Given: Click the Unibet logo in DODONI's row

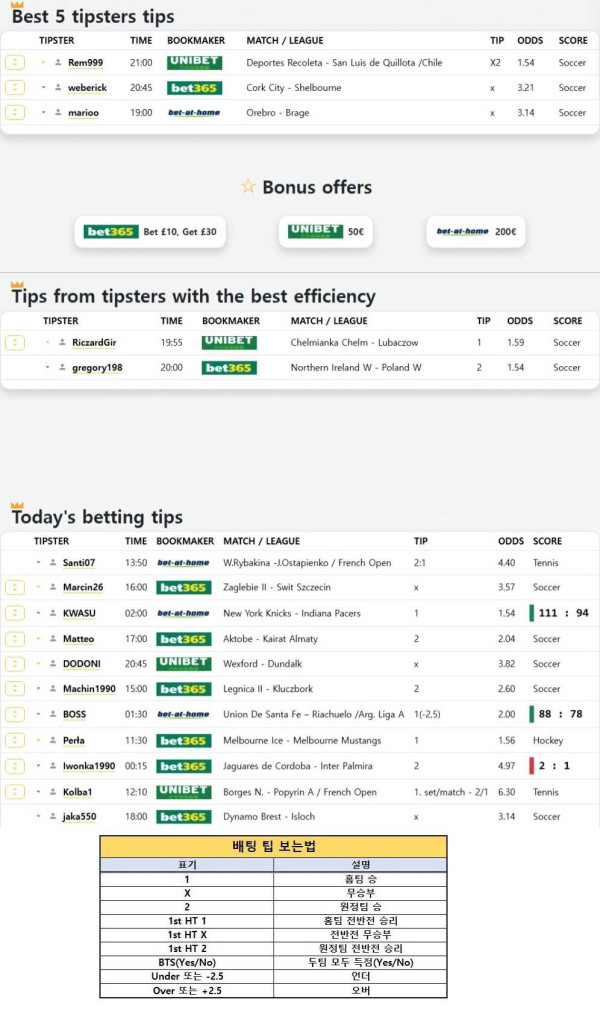Looking at the screenshot, I should click(183, 663).
